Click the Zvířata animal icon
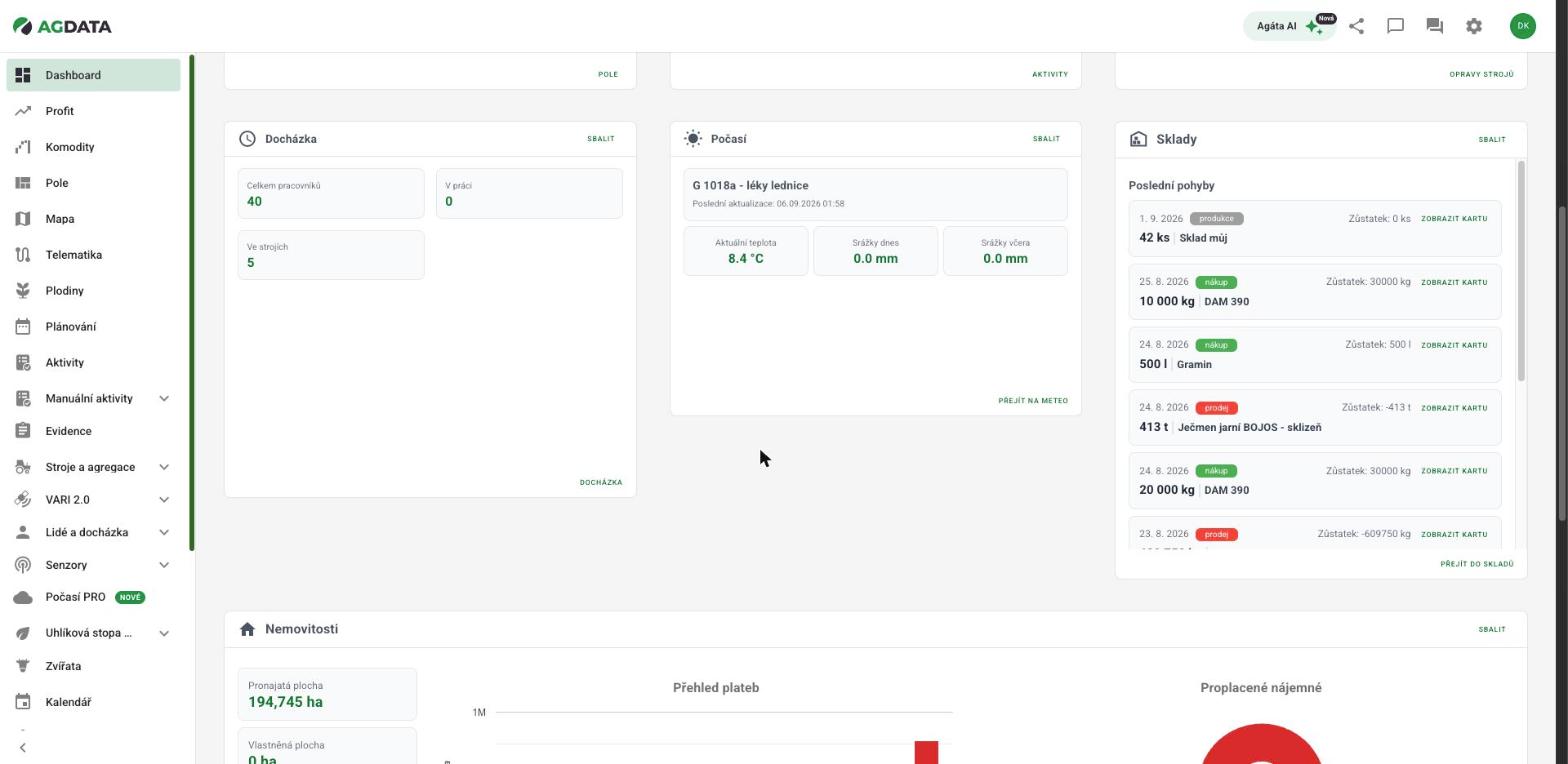Screen dimensions: 1568x764 click(23, 666)
